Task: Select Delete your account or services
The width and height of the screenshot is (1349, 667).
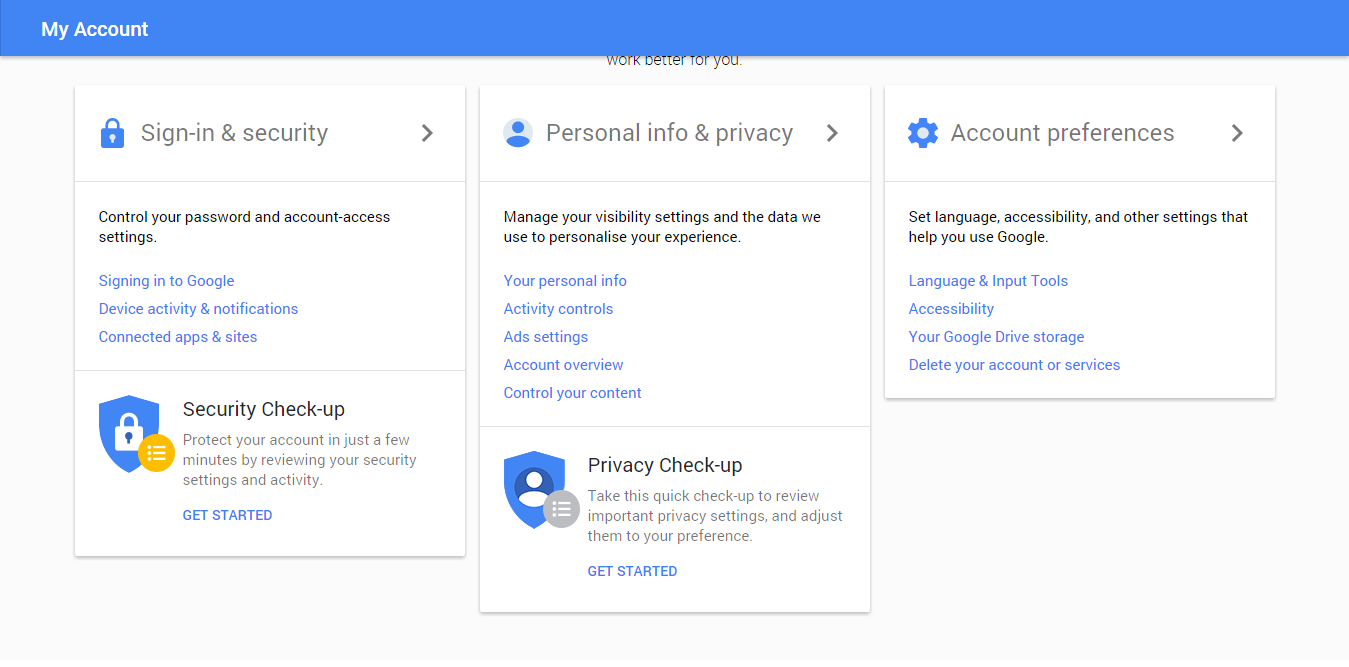Action: tap(1014, 365)
